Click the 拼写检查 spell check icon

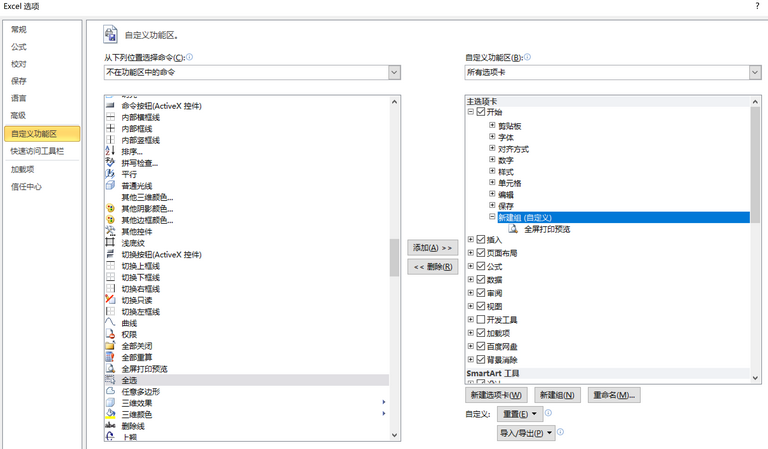[110, 163]
